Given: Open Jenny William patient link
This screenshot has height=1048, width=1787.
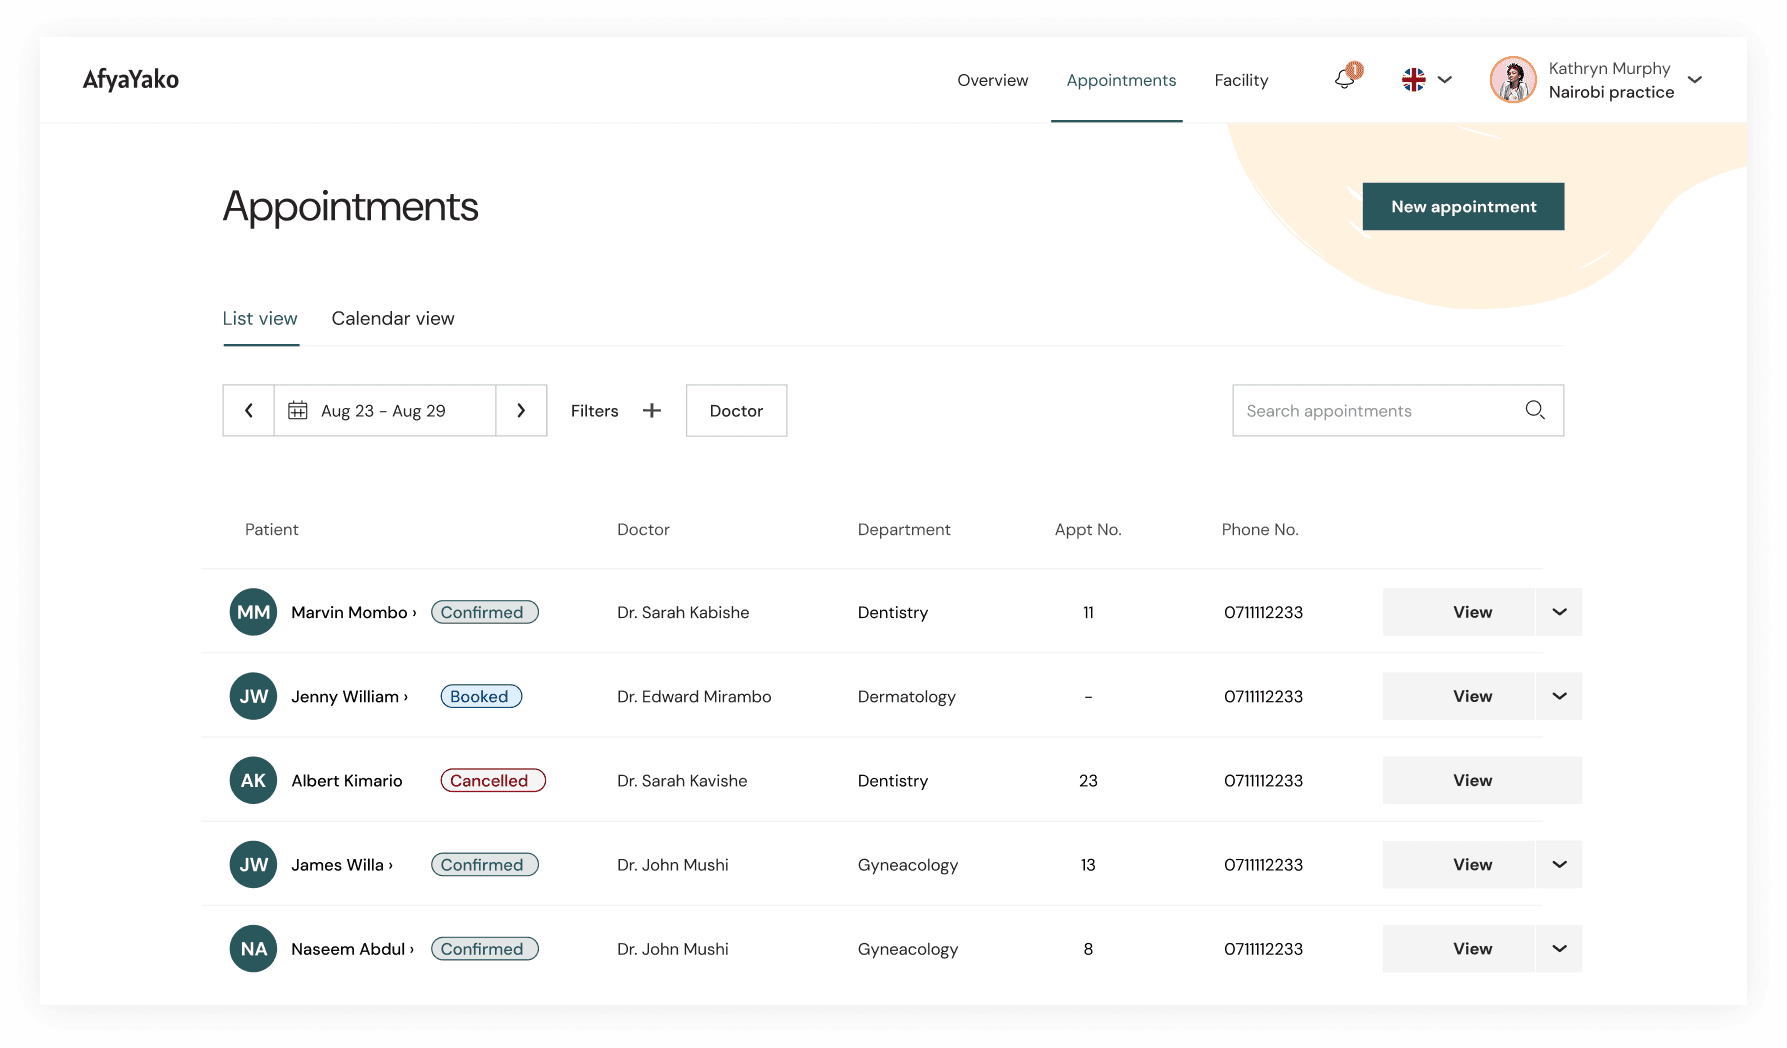Looking at the screenshot, I should (x=350, y=696).
